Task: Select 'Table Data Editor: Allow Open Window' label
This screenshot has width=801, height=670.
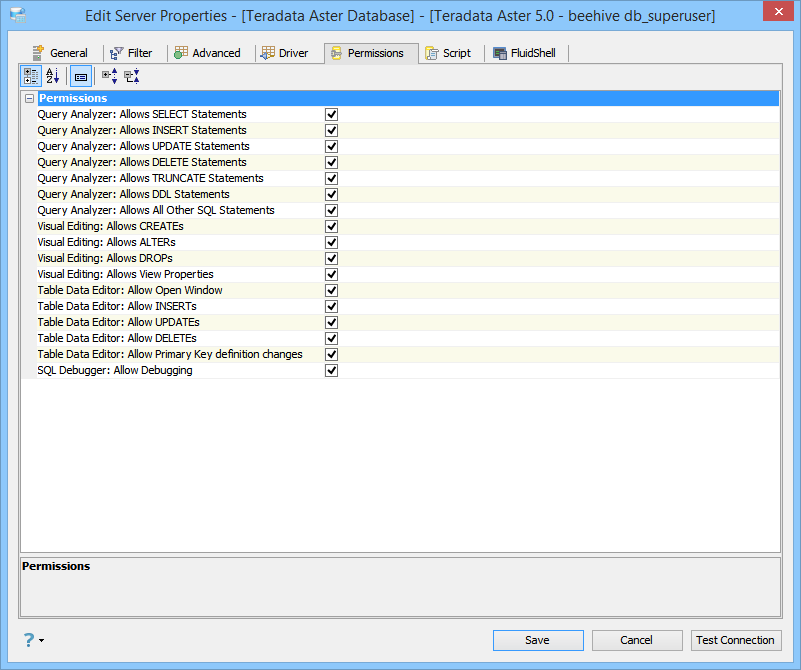Action: click(x=130, y=291)
